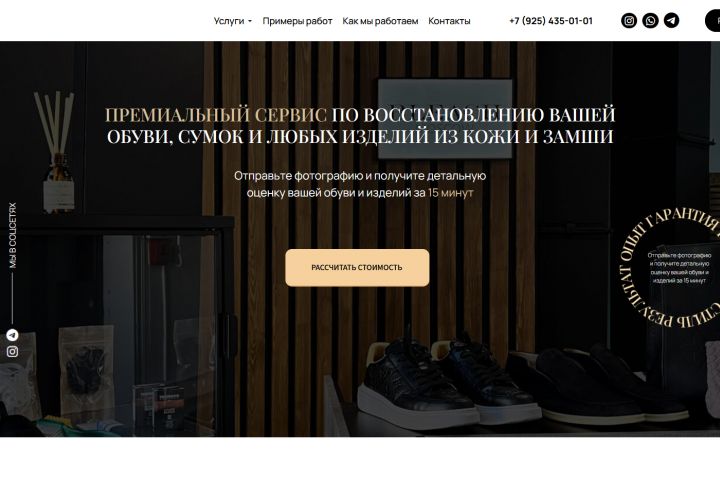Click the hero headline ПРЕМИАЛЬНЫЙ СЕРВИС
This screenshot has width=720, height=480.
click(x=216, y=115)
